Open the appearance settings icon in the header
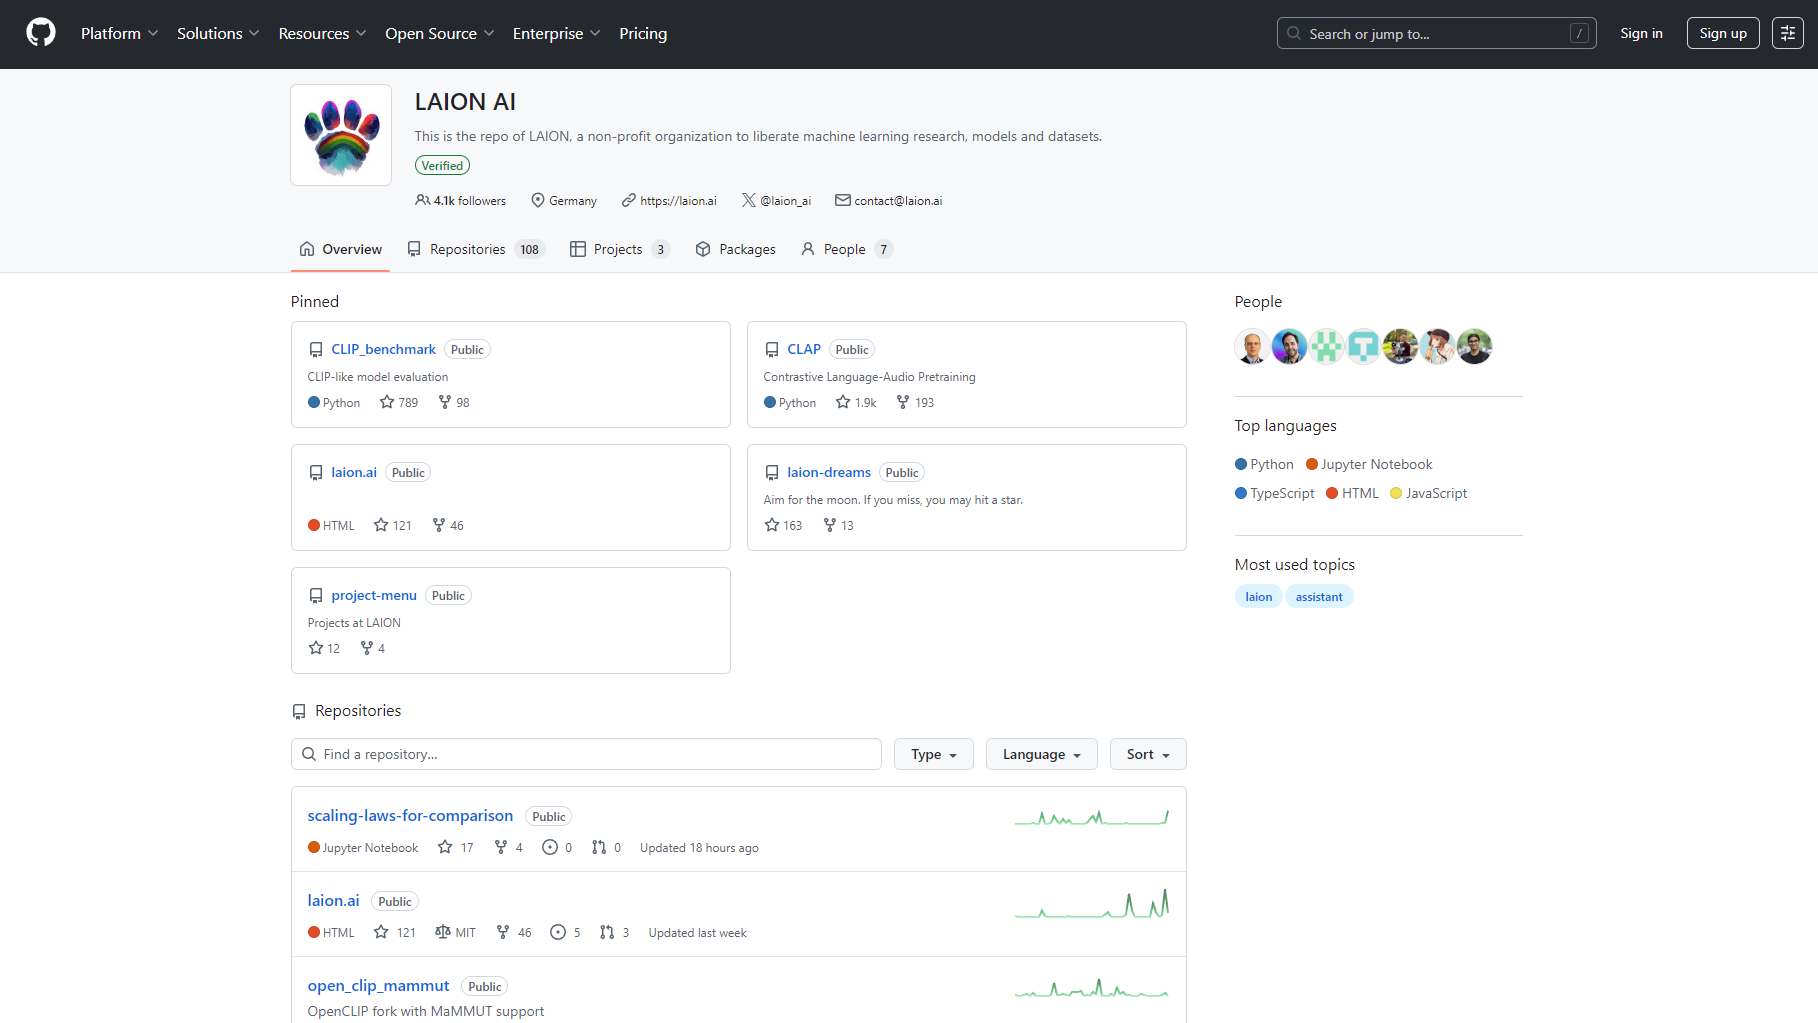This screenshot has height=1023, width=1818. [x=1787, y=33]
